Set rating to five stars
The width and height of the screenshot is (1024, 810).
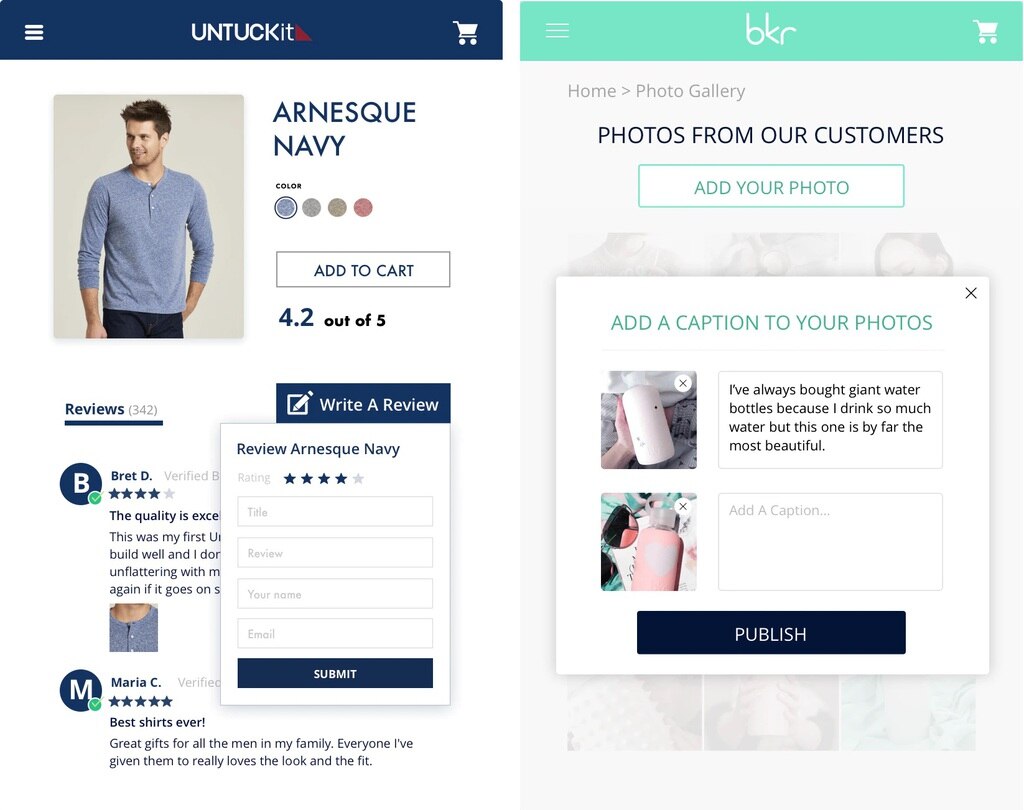(x=358, y=479)
